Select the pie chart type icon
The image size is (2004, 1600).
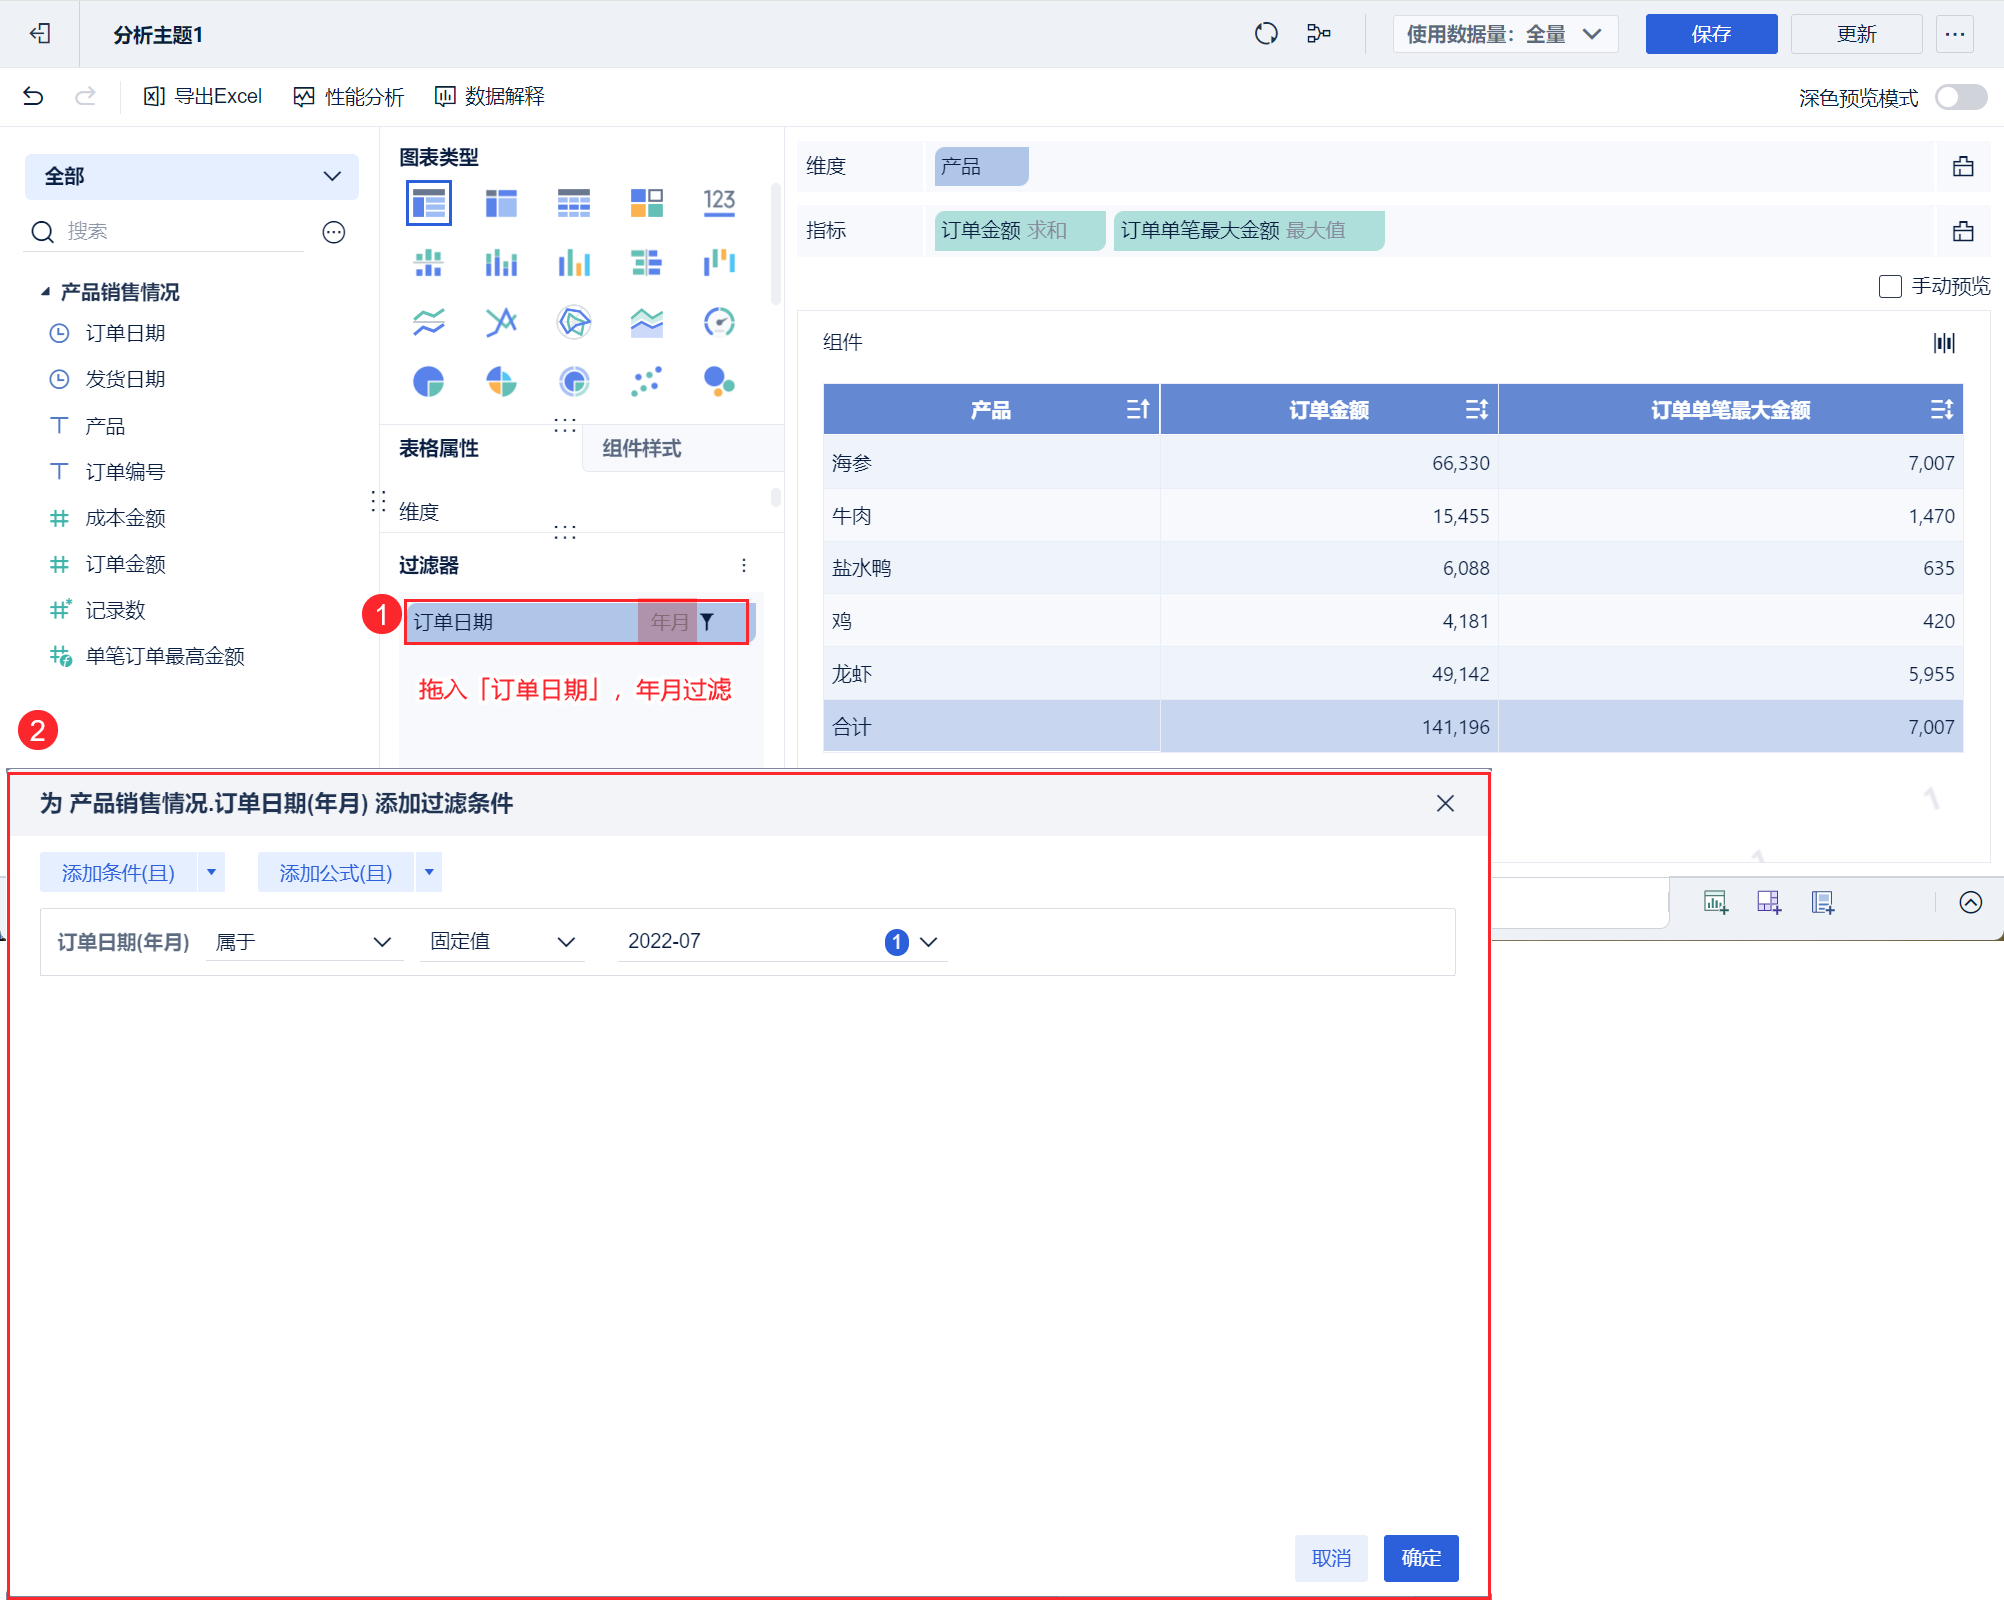pyautogui.click(x=428, y=381)
